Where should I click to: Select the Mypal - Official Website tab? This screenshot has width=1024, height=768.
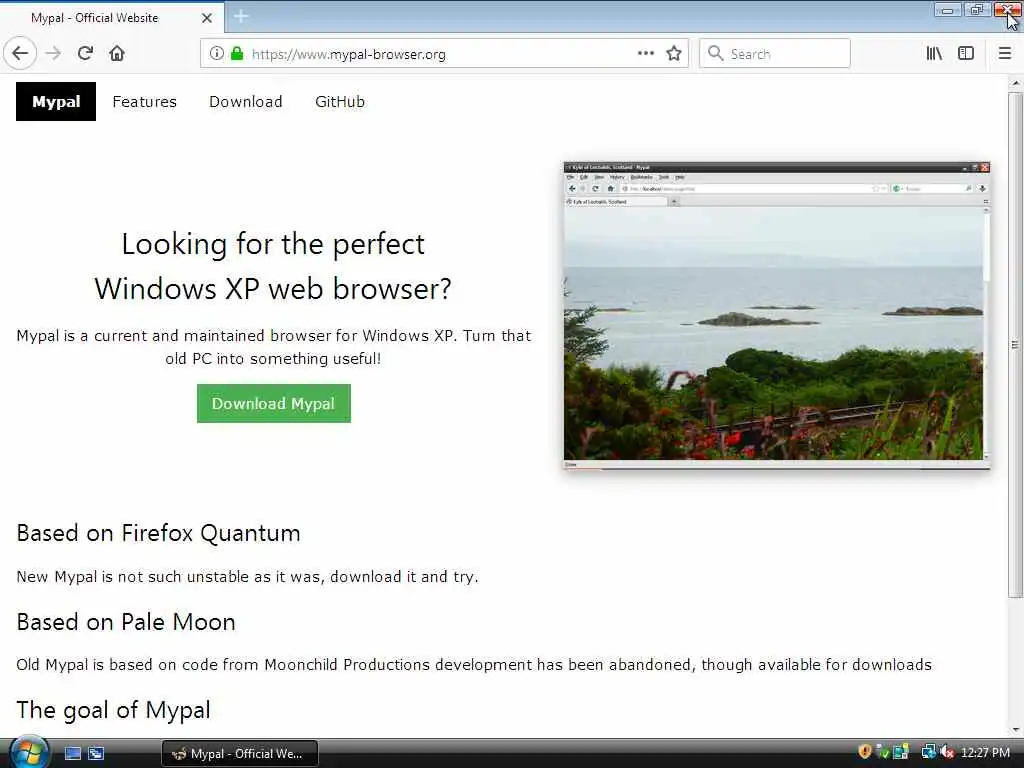112,18
